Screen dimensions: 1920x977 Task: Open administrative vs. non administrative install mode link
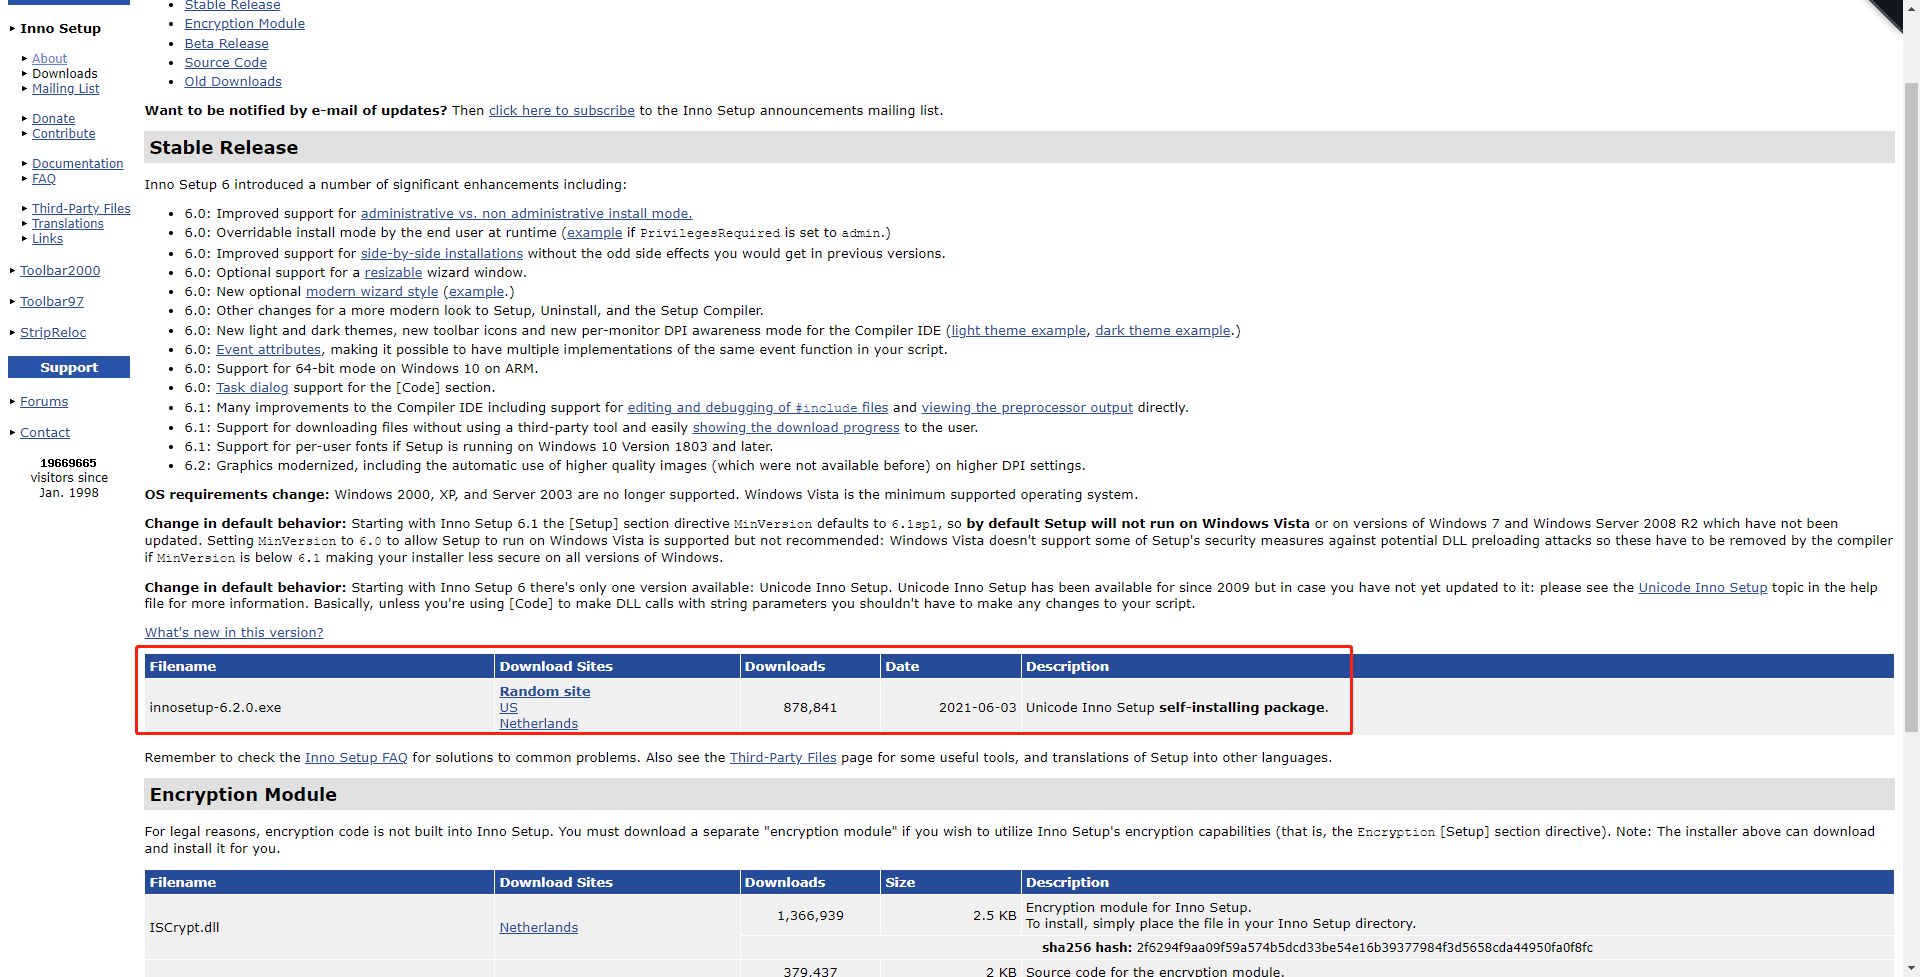coord(526,214)
